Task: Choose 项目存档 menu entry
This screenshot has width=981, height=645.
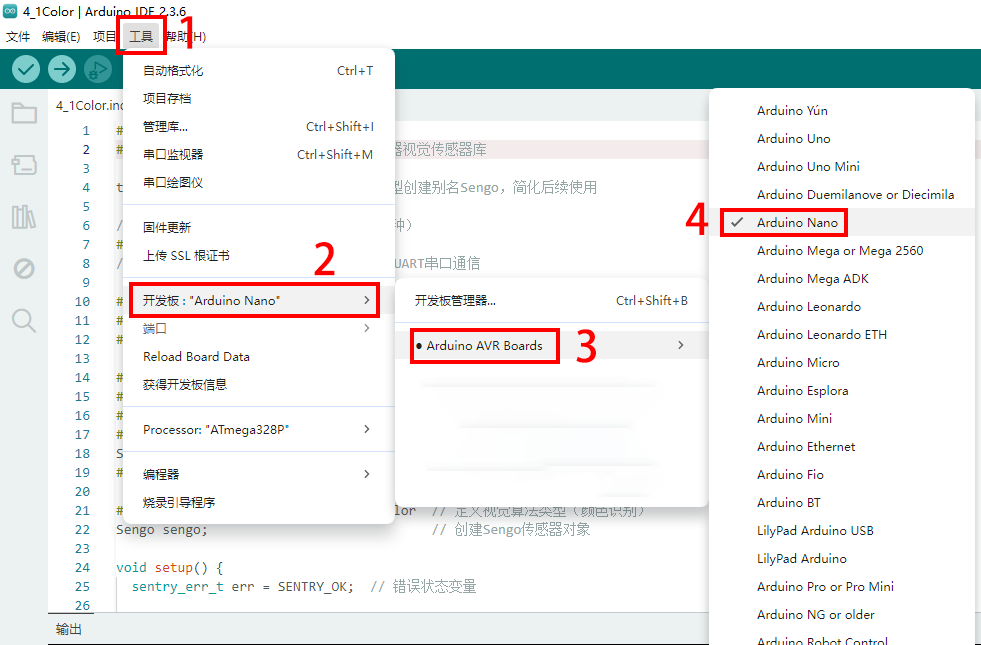Action: click(258, 98)
